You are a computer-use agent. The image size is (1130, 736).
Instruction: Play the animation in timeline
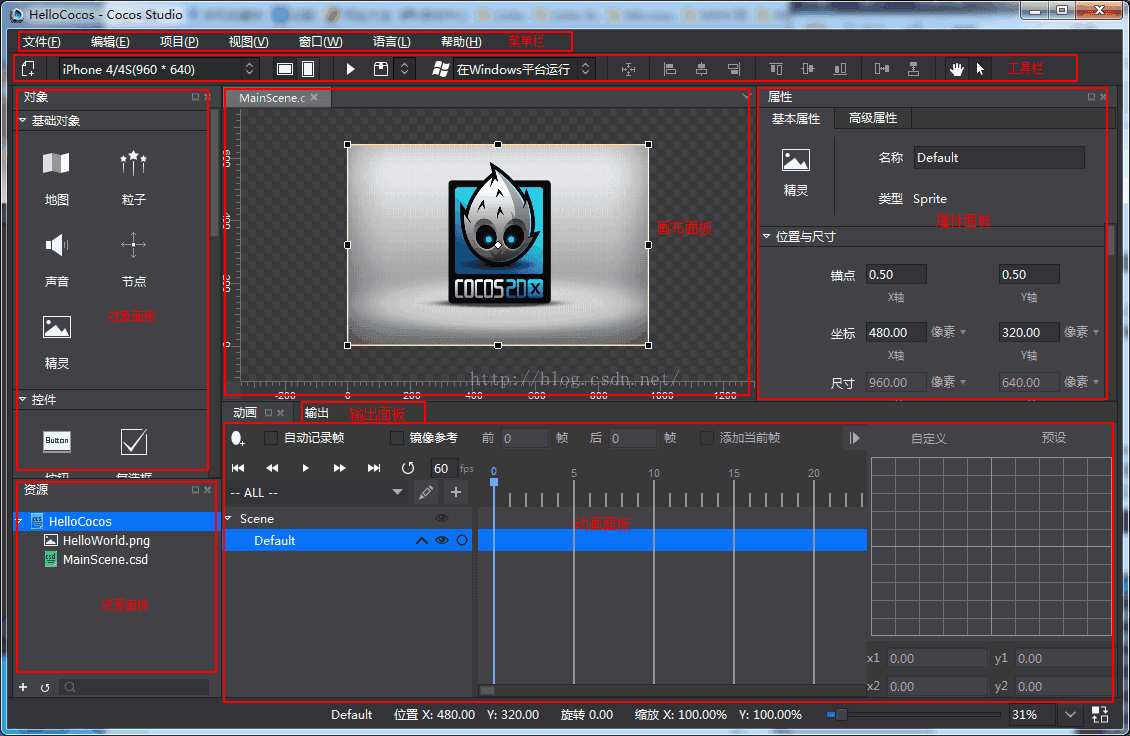click(306, 468)
